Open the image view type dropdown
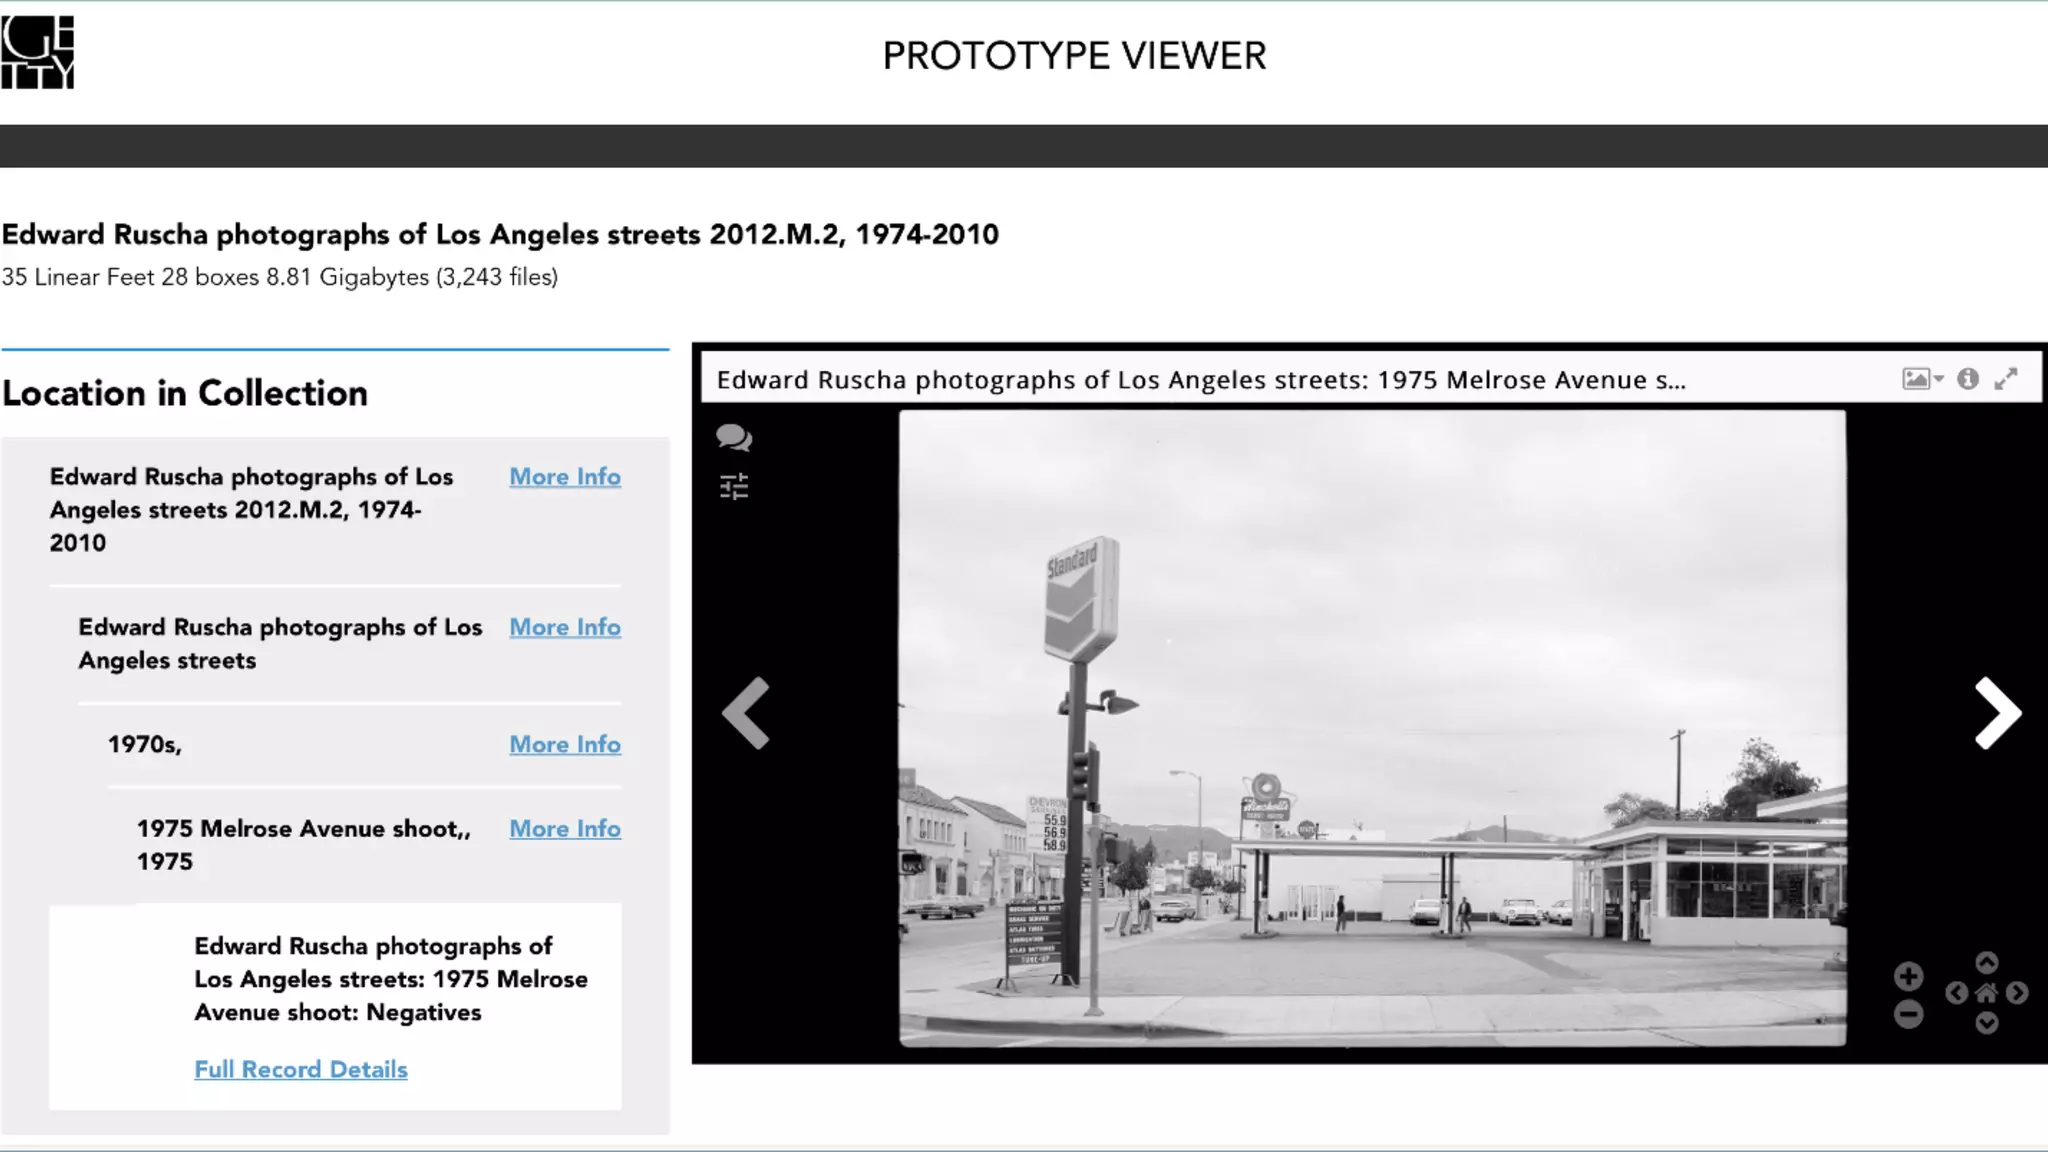 point(1921,379)
